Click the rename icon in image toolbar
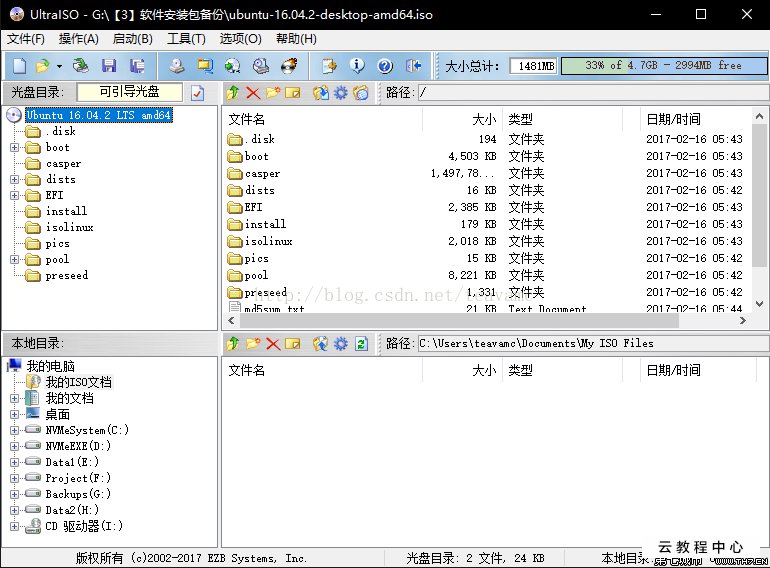The height and width of the screenshot is (568, 770). 293,92
